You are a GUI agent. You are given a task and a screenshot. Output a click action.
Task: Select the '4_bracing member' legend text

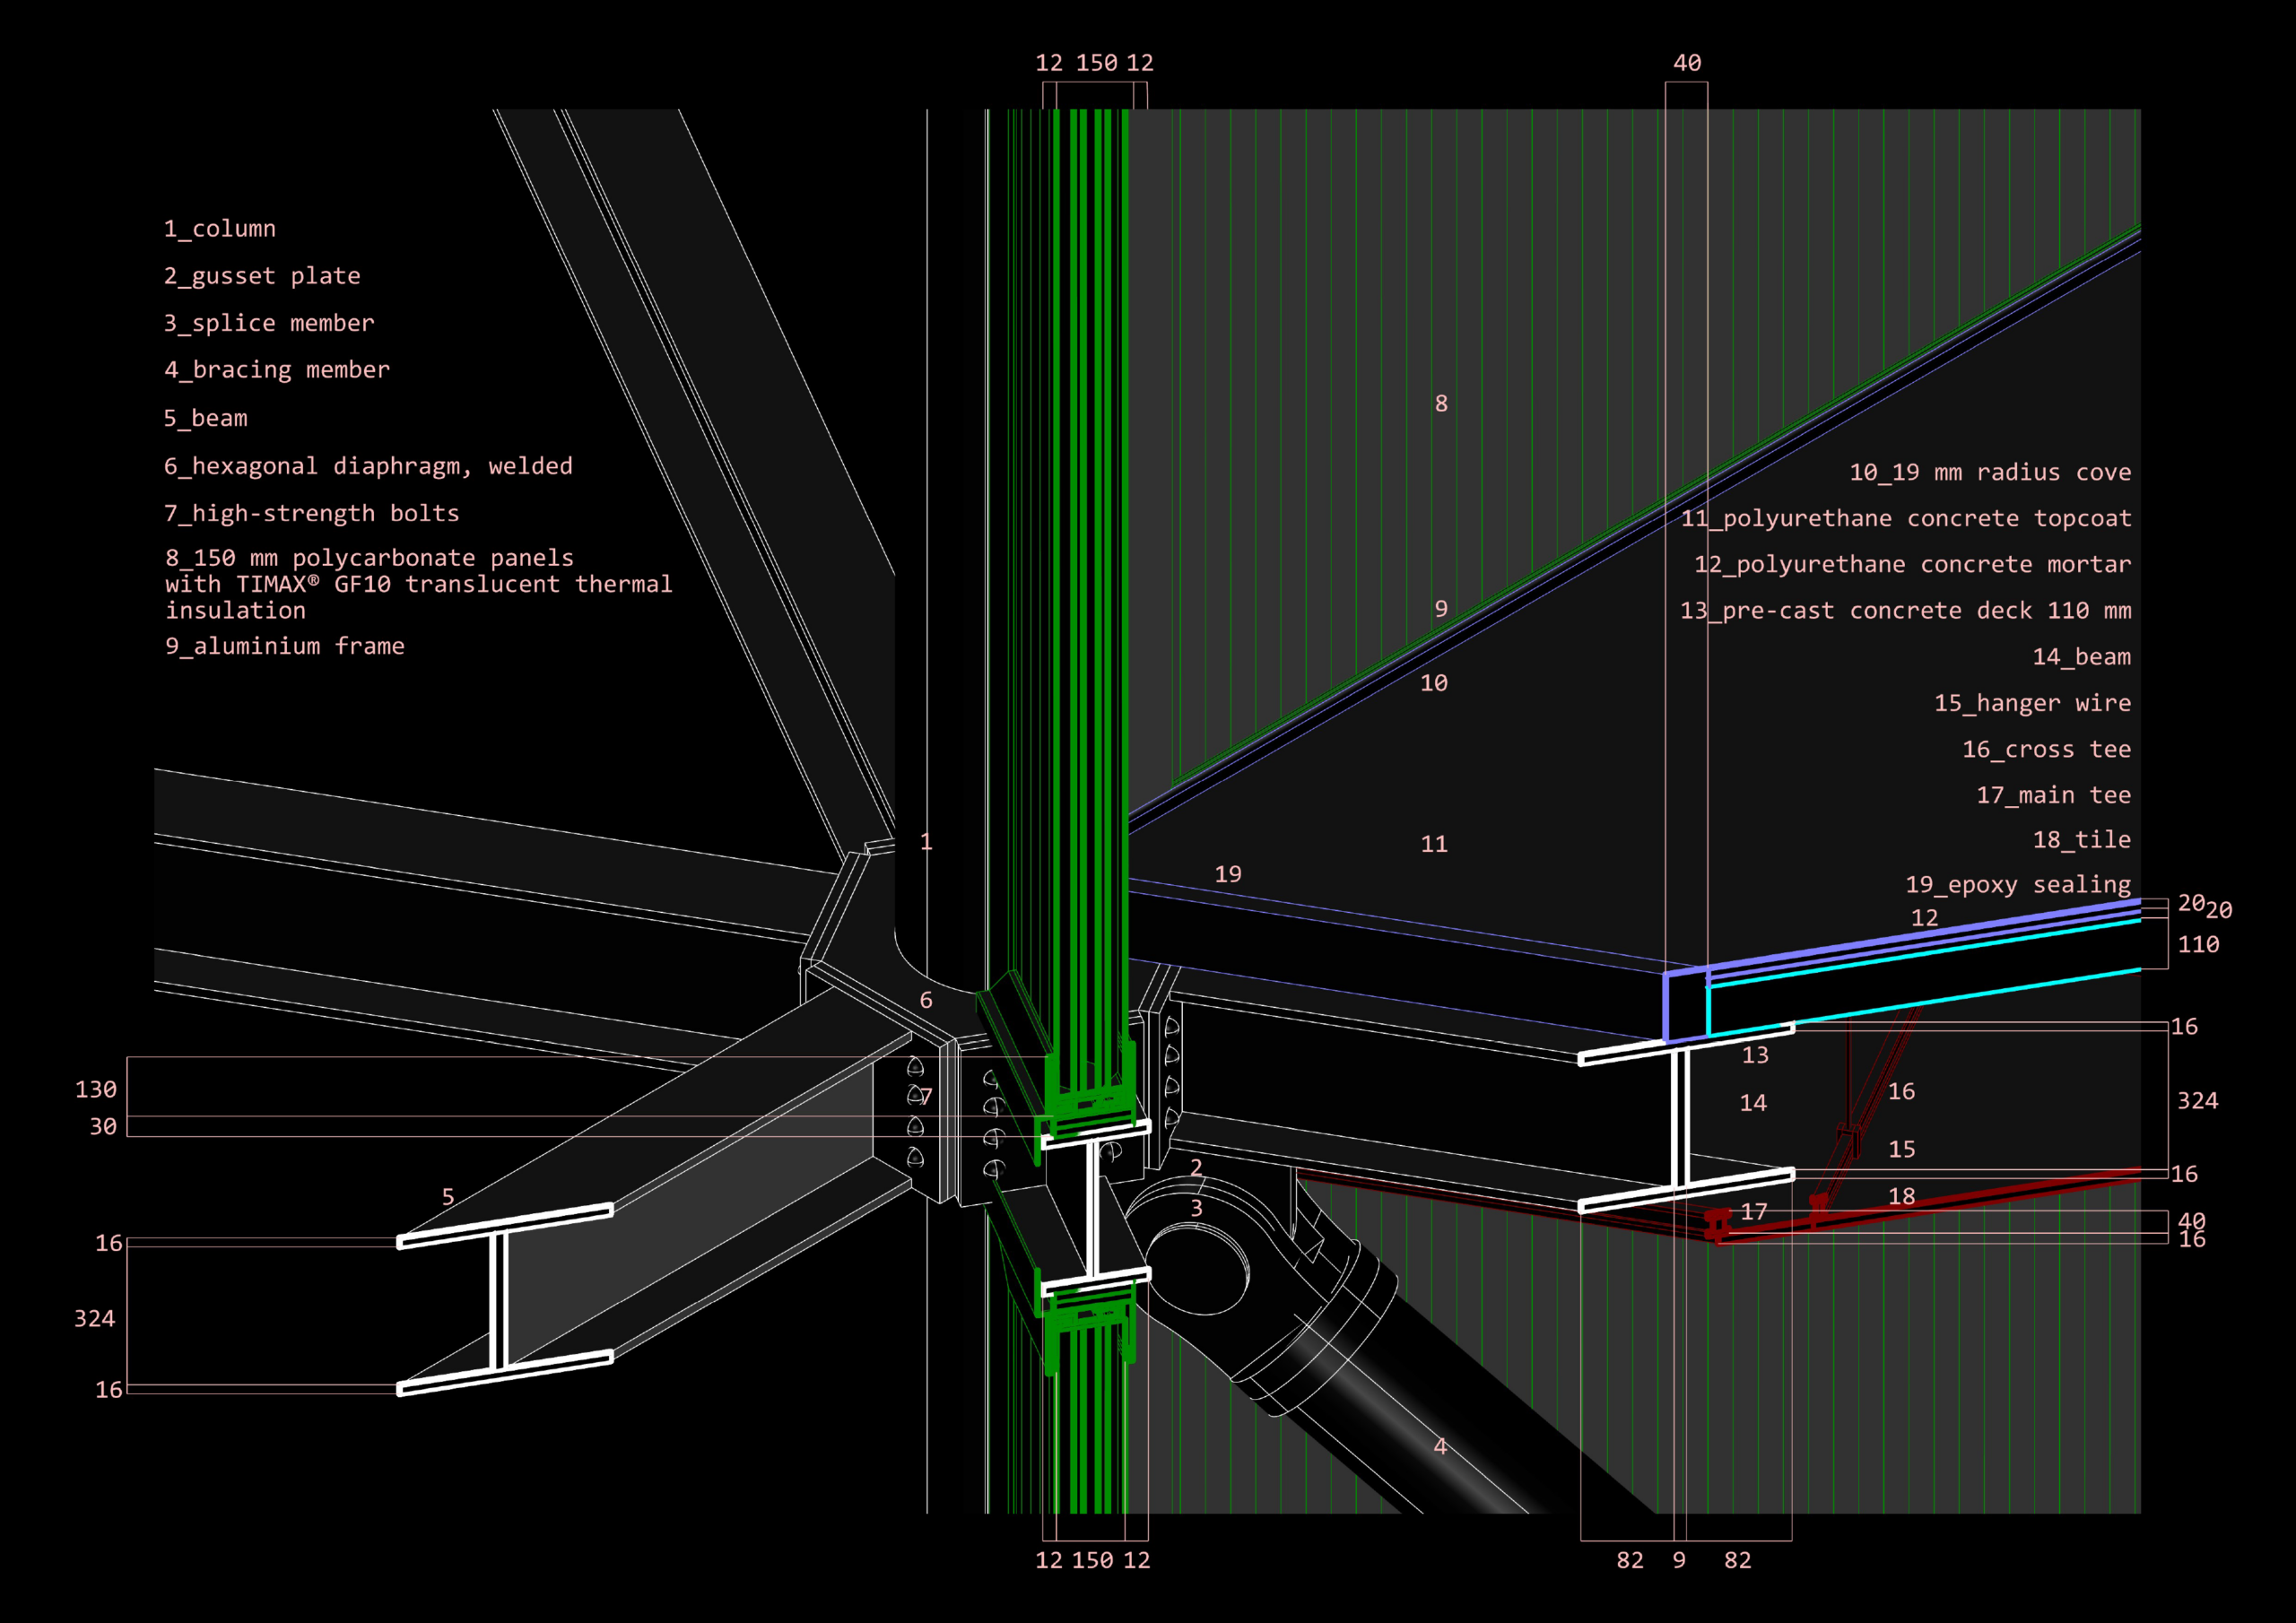(x=277, y=370)
